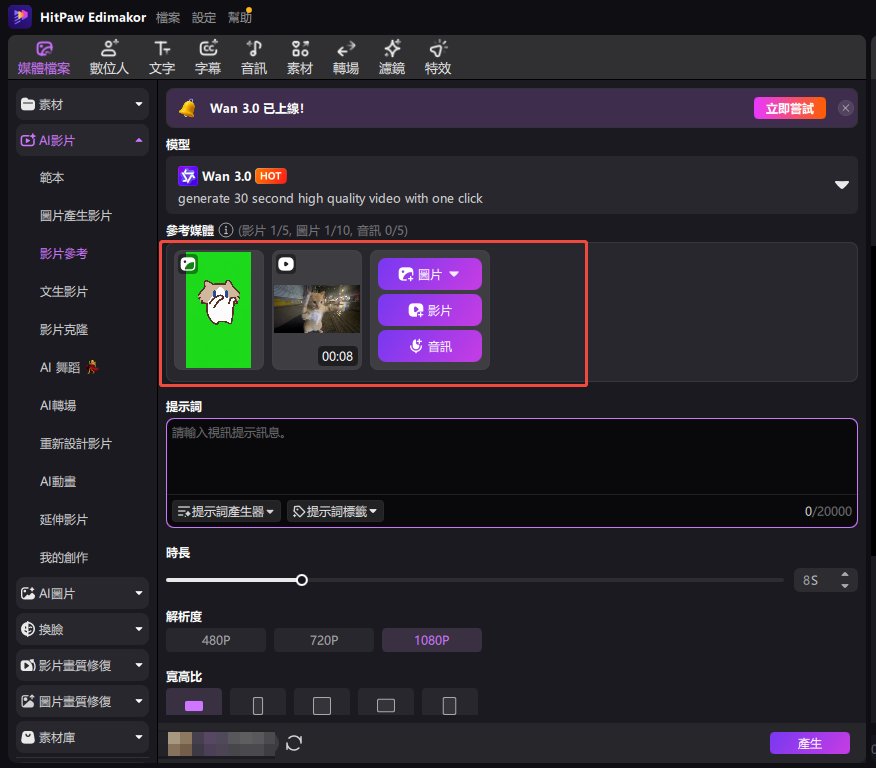Choose the last wider portrait aspect ratio
The height and width of the screenshot is (768, 876).
[x=449, y=703]
